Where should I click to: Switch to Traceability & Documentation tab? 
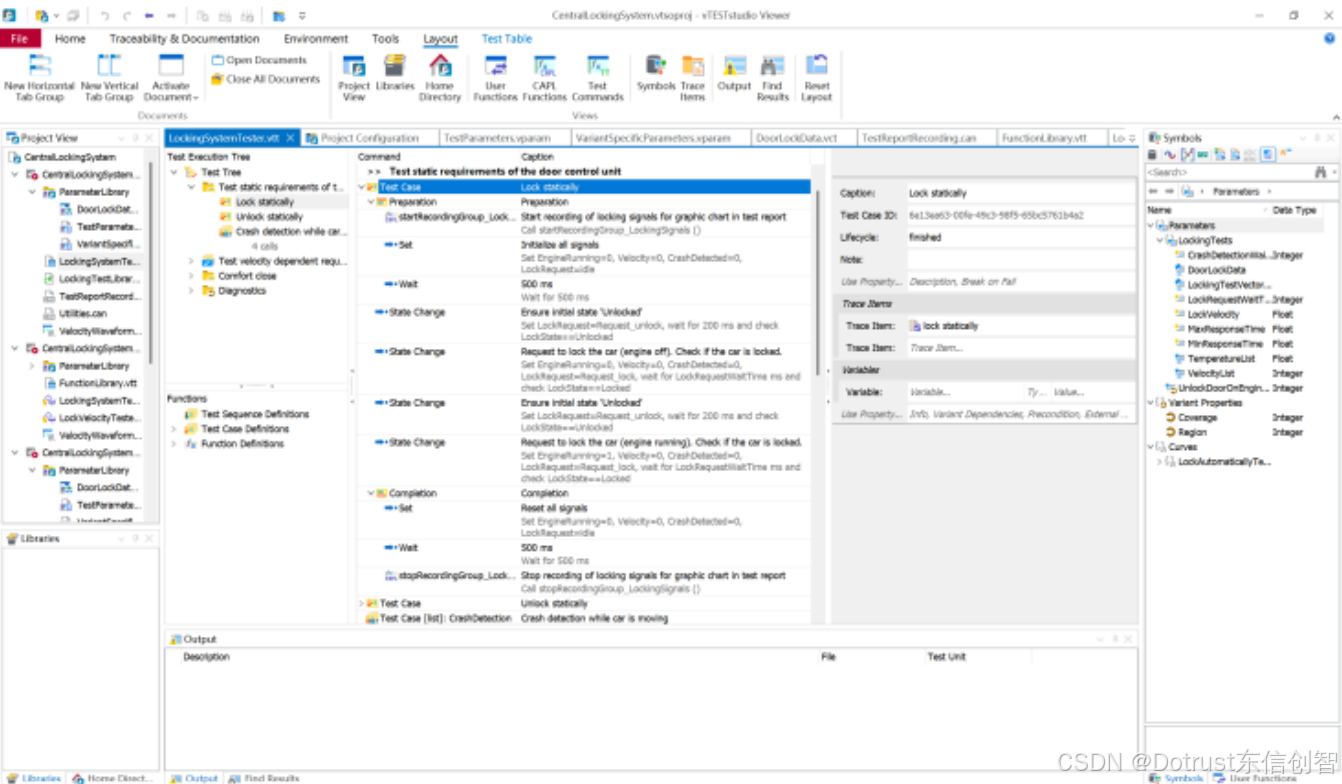tap(184, 39)
